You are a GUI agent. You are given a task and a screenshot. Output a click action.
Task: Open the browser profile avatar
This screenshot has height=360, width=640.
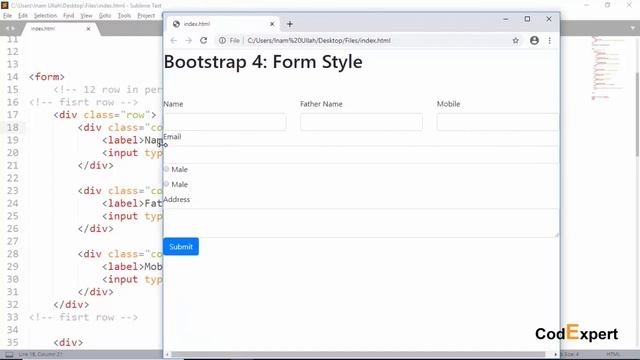[534, 40]
